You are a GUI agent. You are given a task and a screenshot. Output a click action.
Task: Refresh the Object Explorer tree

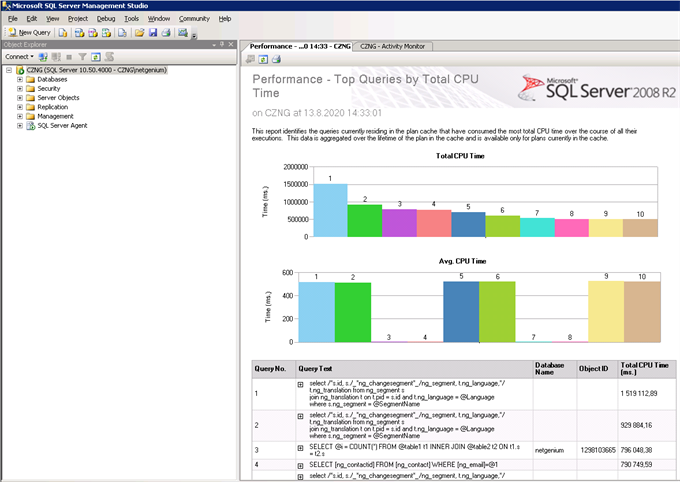coord(96,57)
